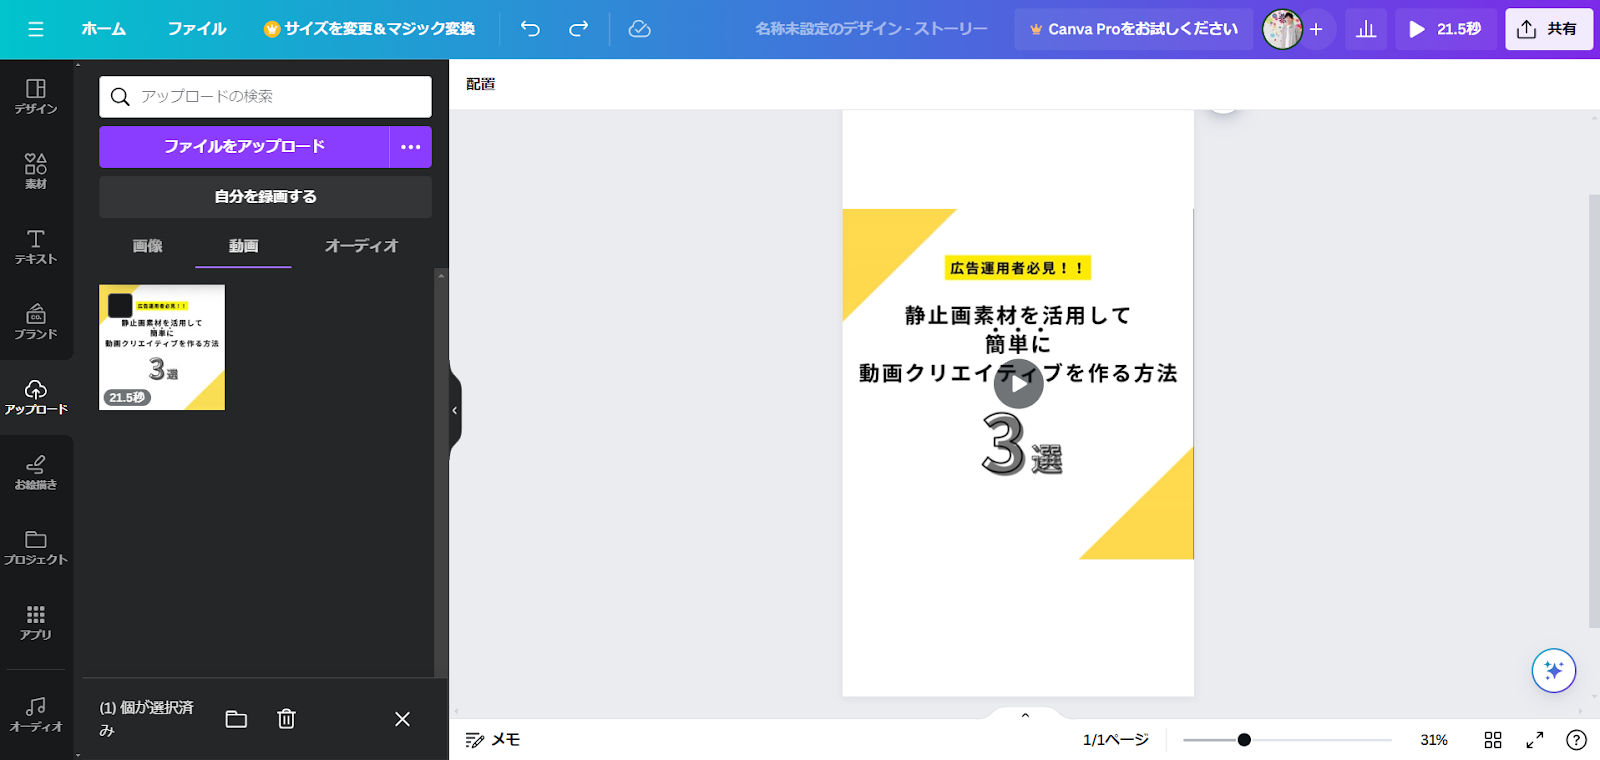Click the undo arrow icon
Image resolution: width=1600 pixels, height=760 pixels.
tap(530, 29)
